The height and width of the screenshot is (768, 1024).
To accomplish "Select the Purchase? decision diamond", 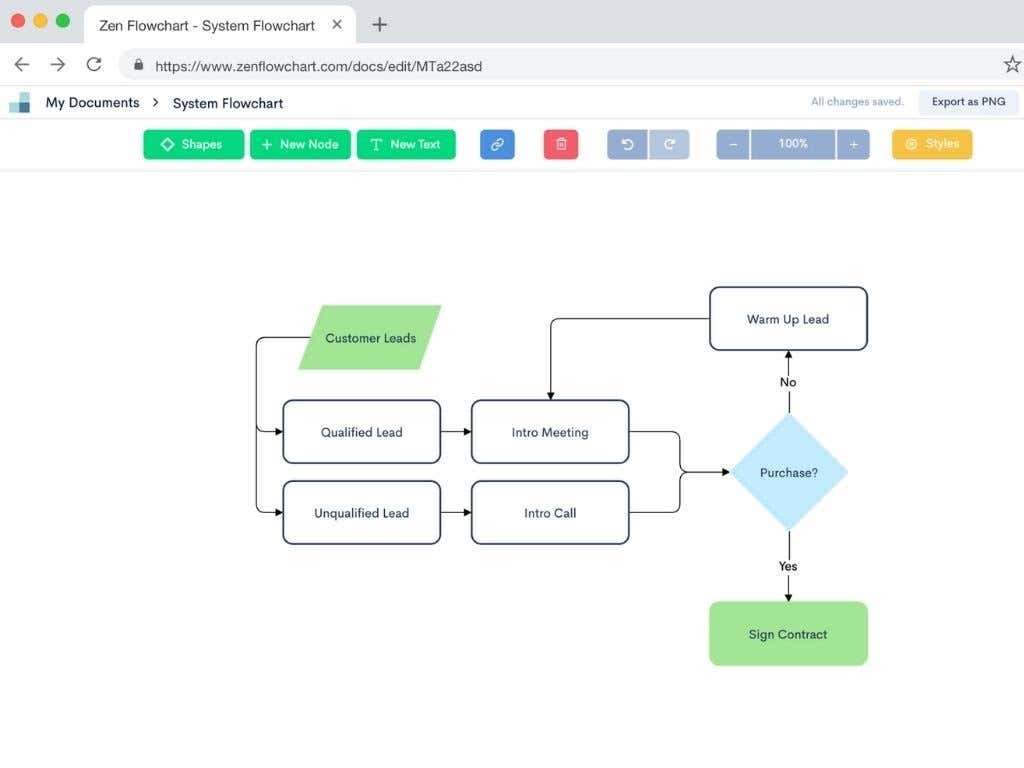I will pos(788,472).
